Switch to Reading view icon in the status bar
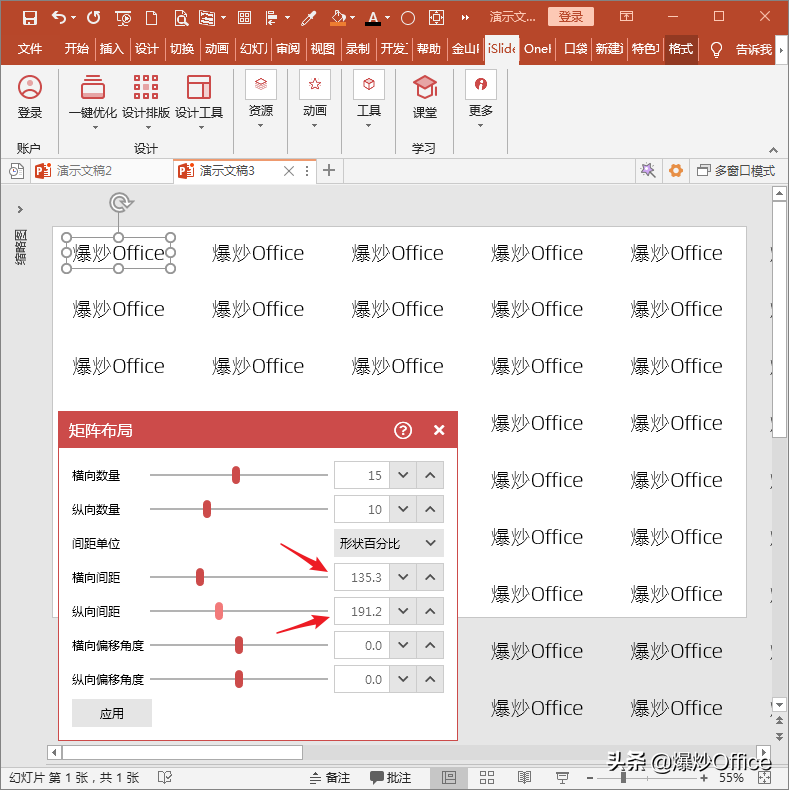The width and height of the screenshot is (789, 790). 524,777
